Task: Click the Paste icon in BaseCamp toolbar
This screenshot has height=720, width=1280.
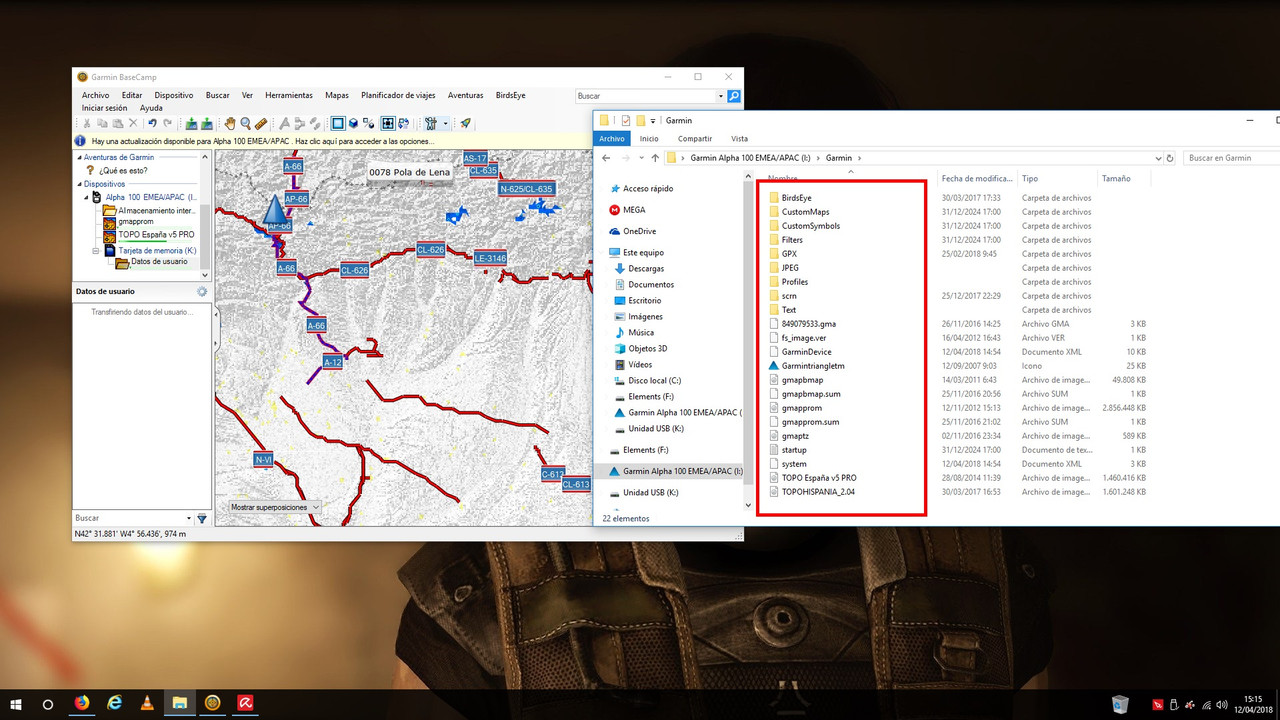Action: pyautogui.click(x=117, y=123)
